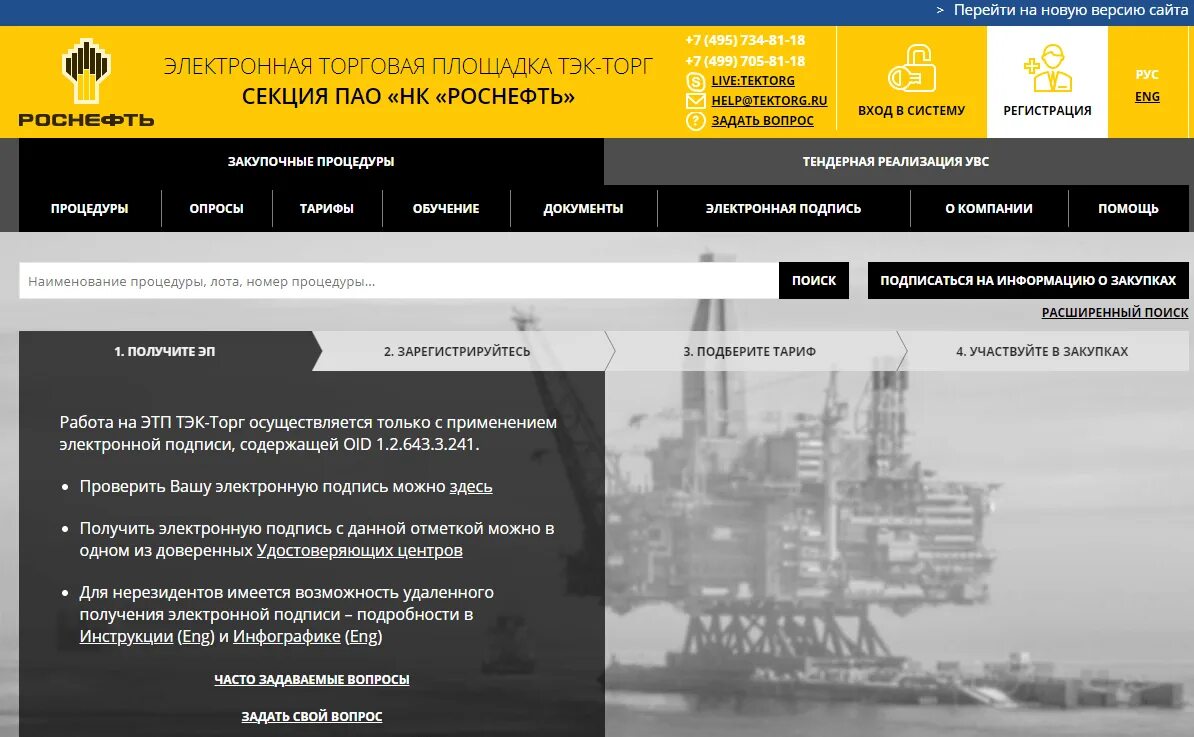This screenshot has width=1194, height=737.
Task: Open the О КОМПАНИИ menu
Action: pyautogui.click(x=989, y=209)
